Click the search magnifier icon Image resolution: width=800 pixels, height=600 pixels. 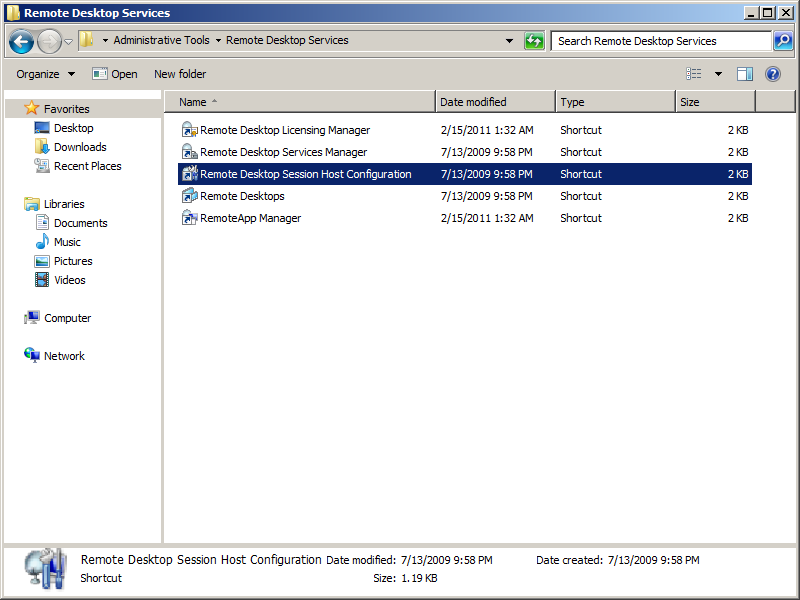(x=782, y=41)
